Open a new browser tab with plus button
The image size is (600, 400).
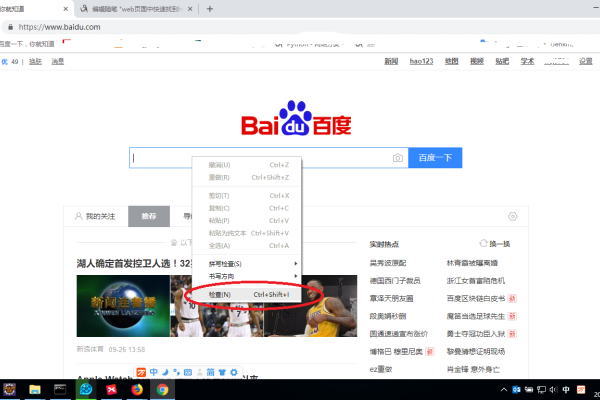pyautogui.click(x=210, y=9)
